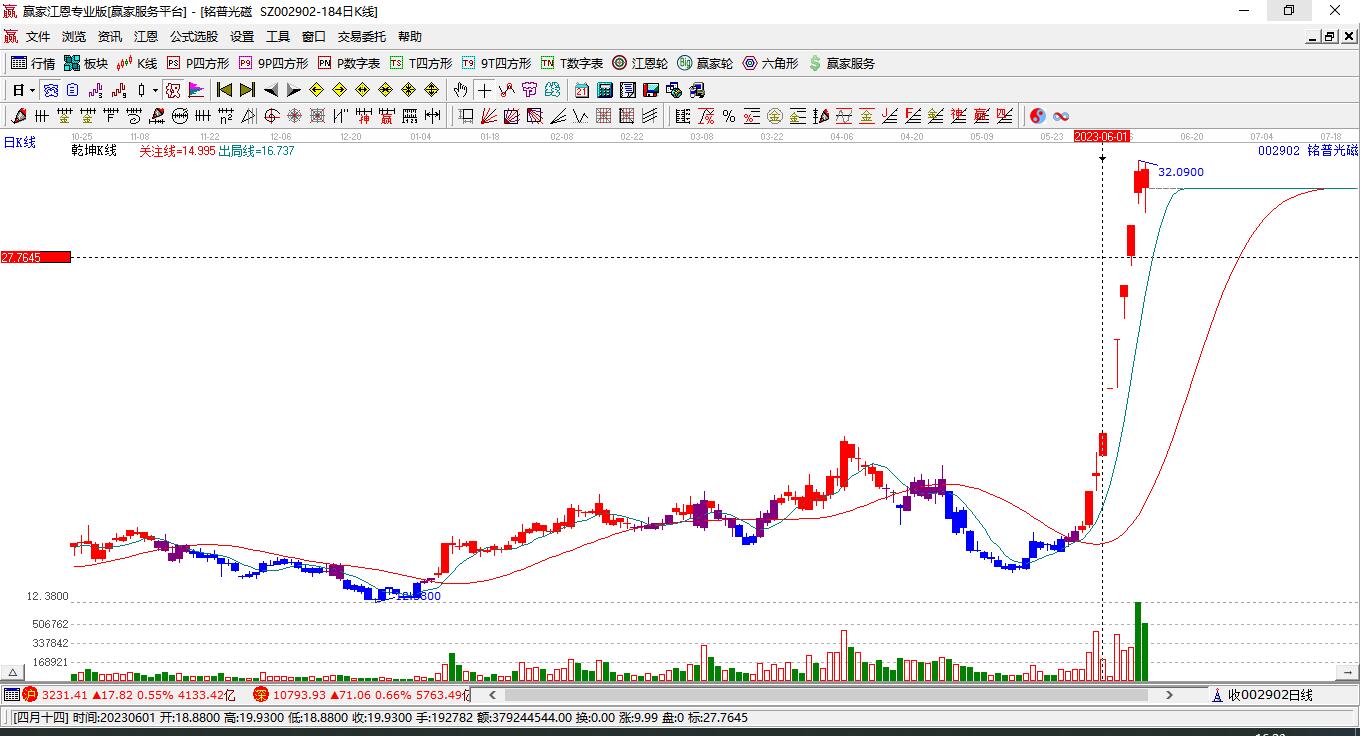Switch to the K线 chart view
The image size is (1360, 736).
tap(137, 63)
